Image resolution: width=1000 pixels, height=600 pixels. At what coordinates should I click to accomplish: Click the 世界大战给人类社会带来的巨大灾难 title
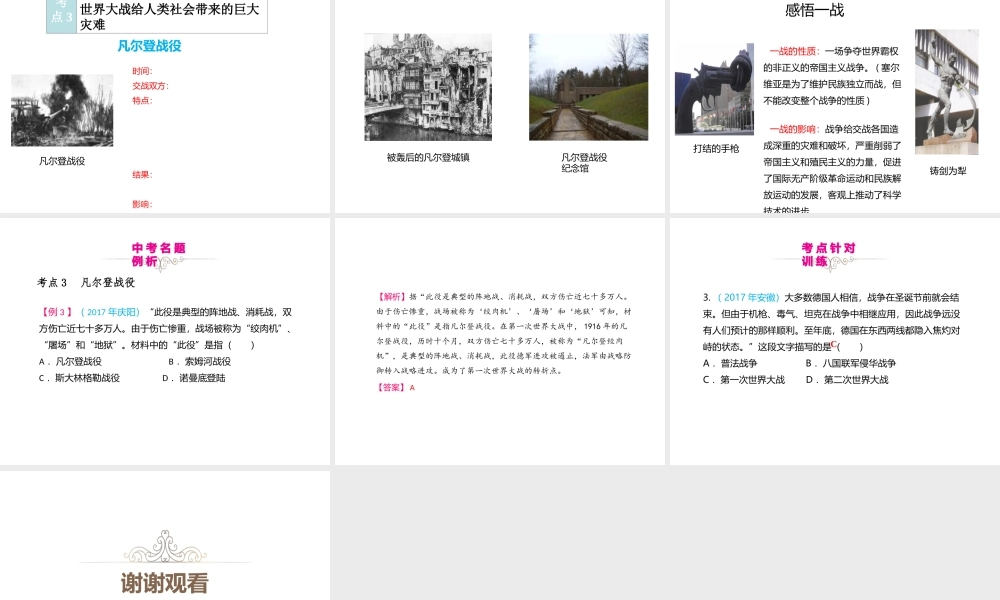coord(170,17)
